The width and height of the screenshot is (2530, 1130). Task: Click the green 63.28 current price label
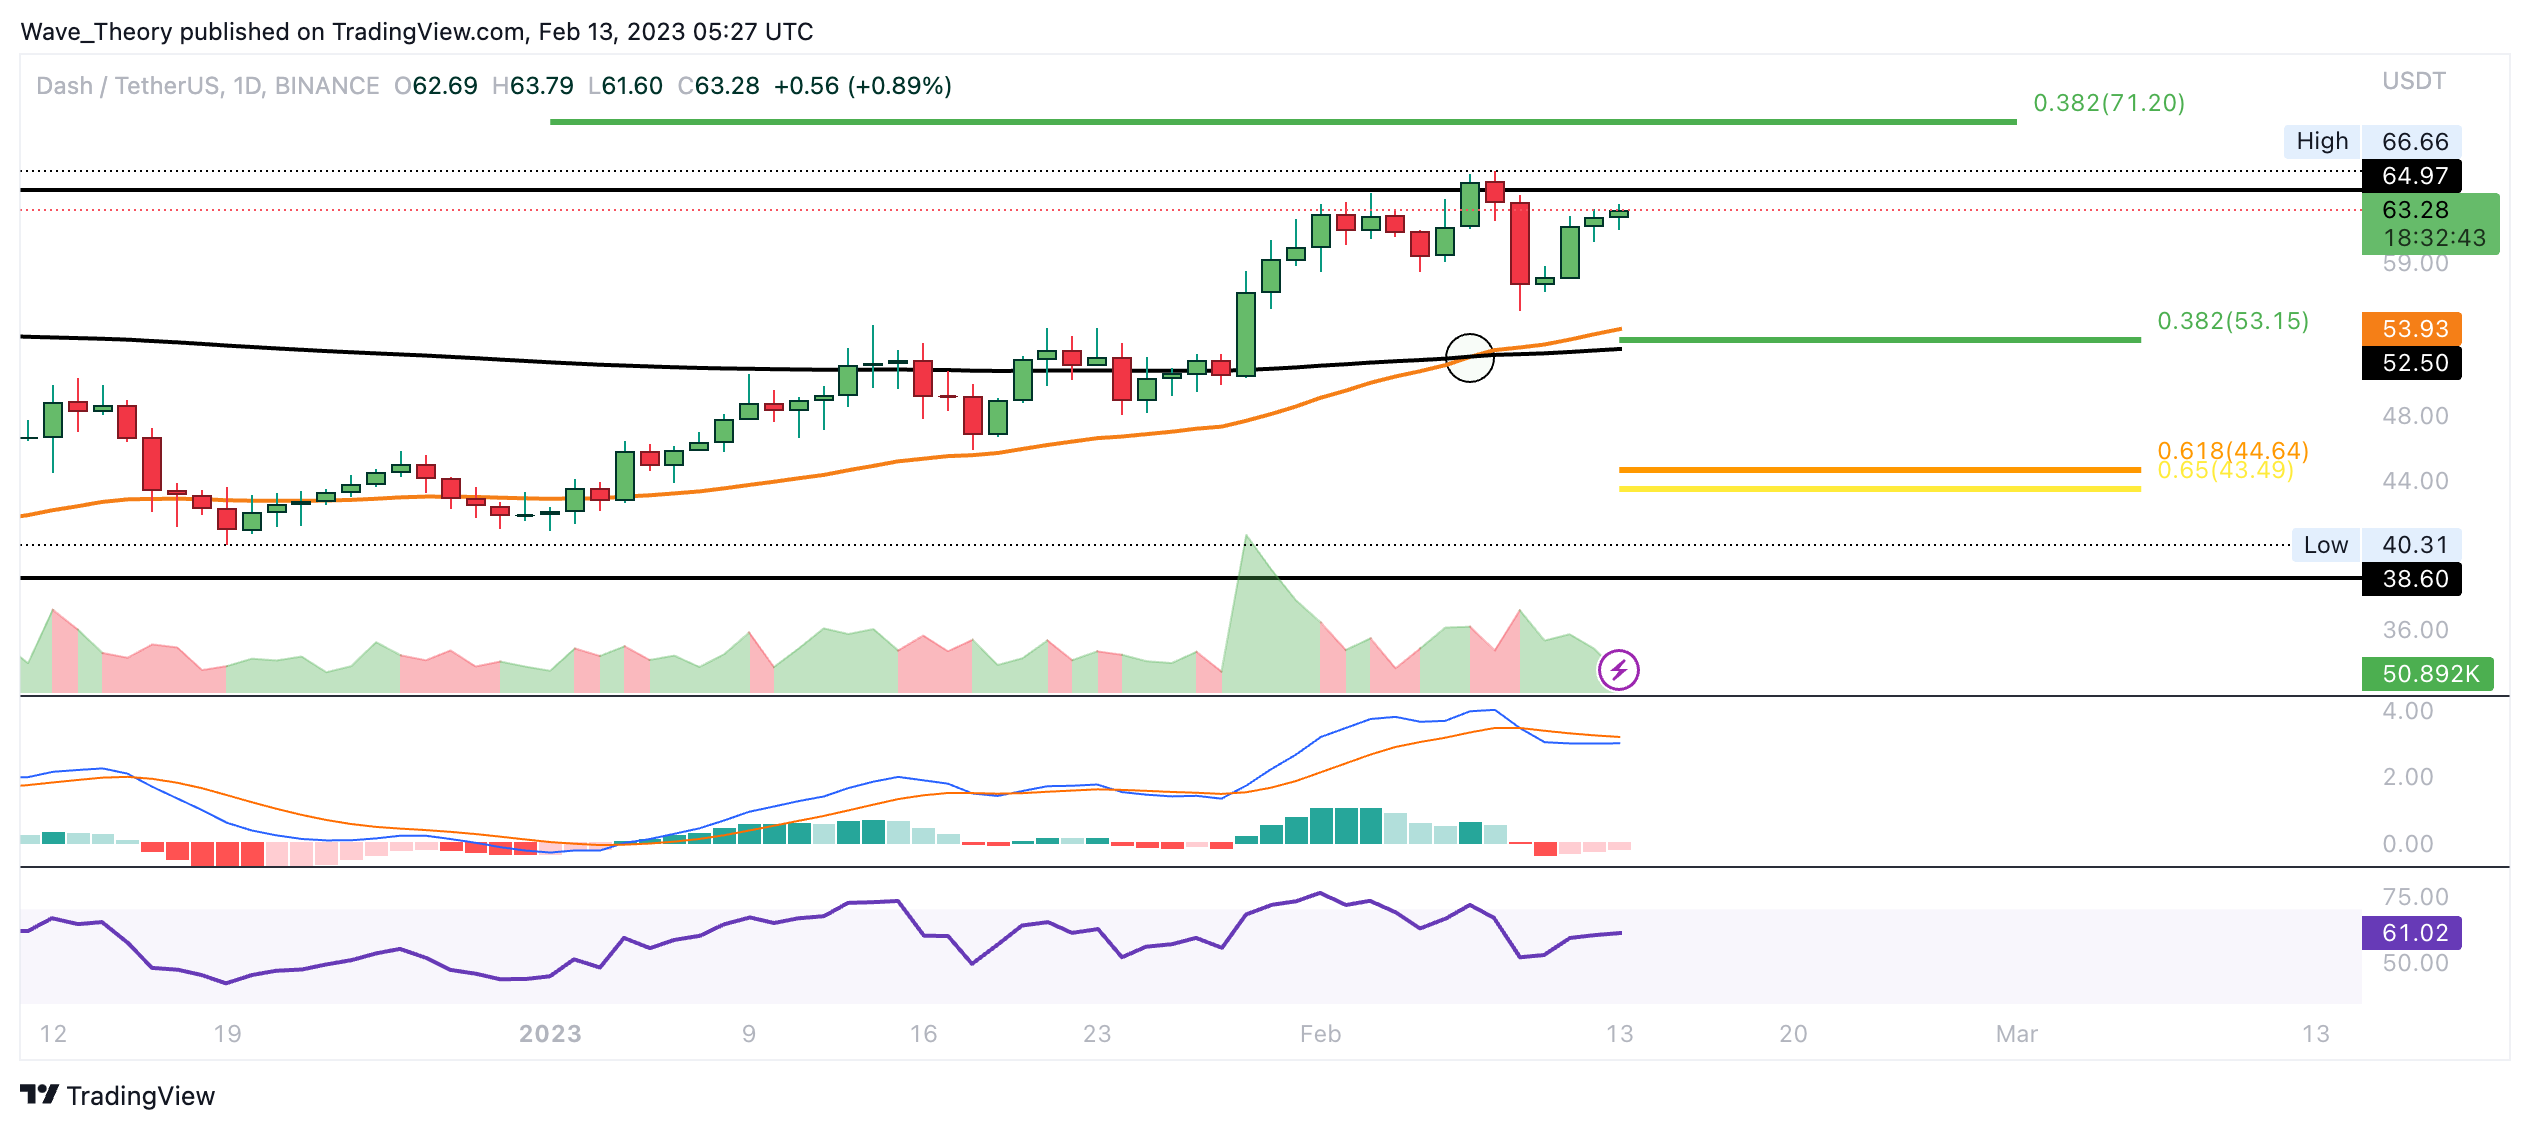2429,223
